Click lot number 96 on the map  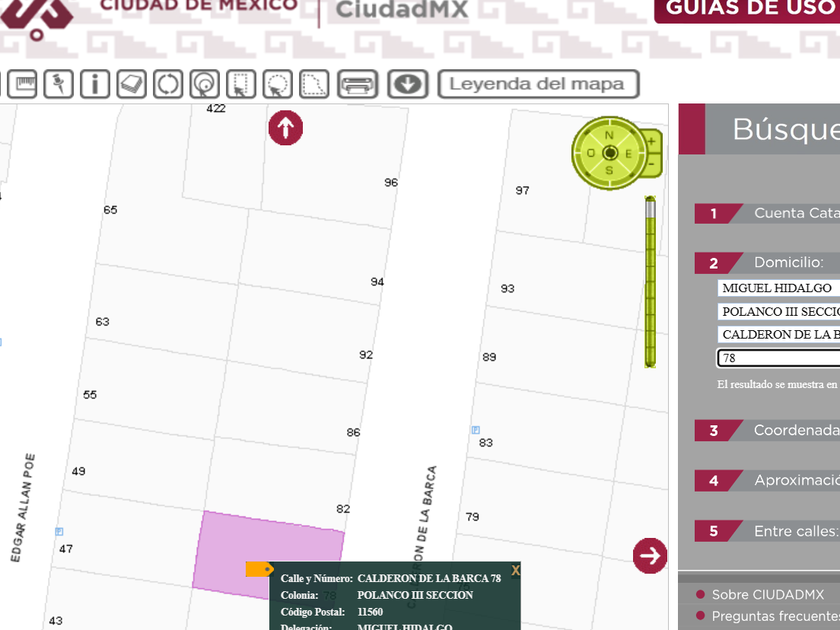click(x=391, y=183)
